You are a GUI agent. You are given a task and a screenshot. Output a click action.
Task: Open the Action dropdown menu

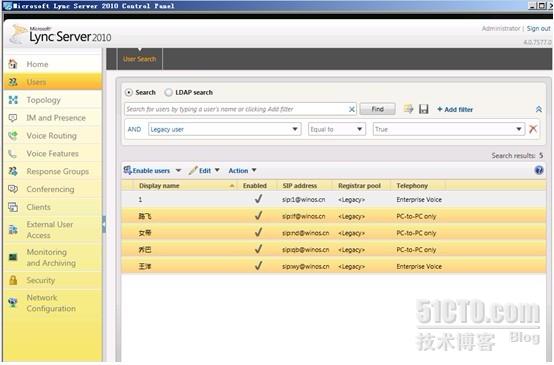[242, 171]
